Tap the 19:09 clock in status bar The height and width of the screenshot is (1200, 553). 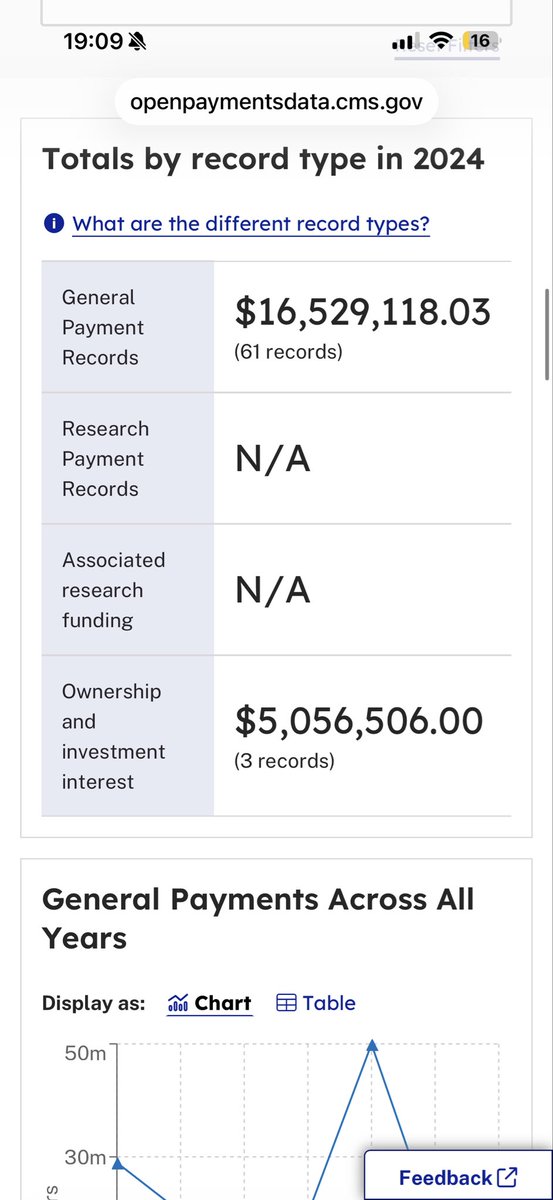tap(93, 42)
